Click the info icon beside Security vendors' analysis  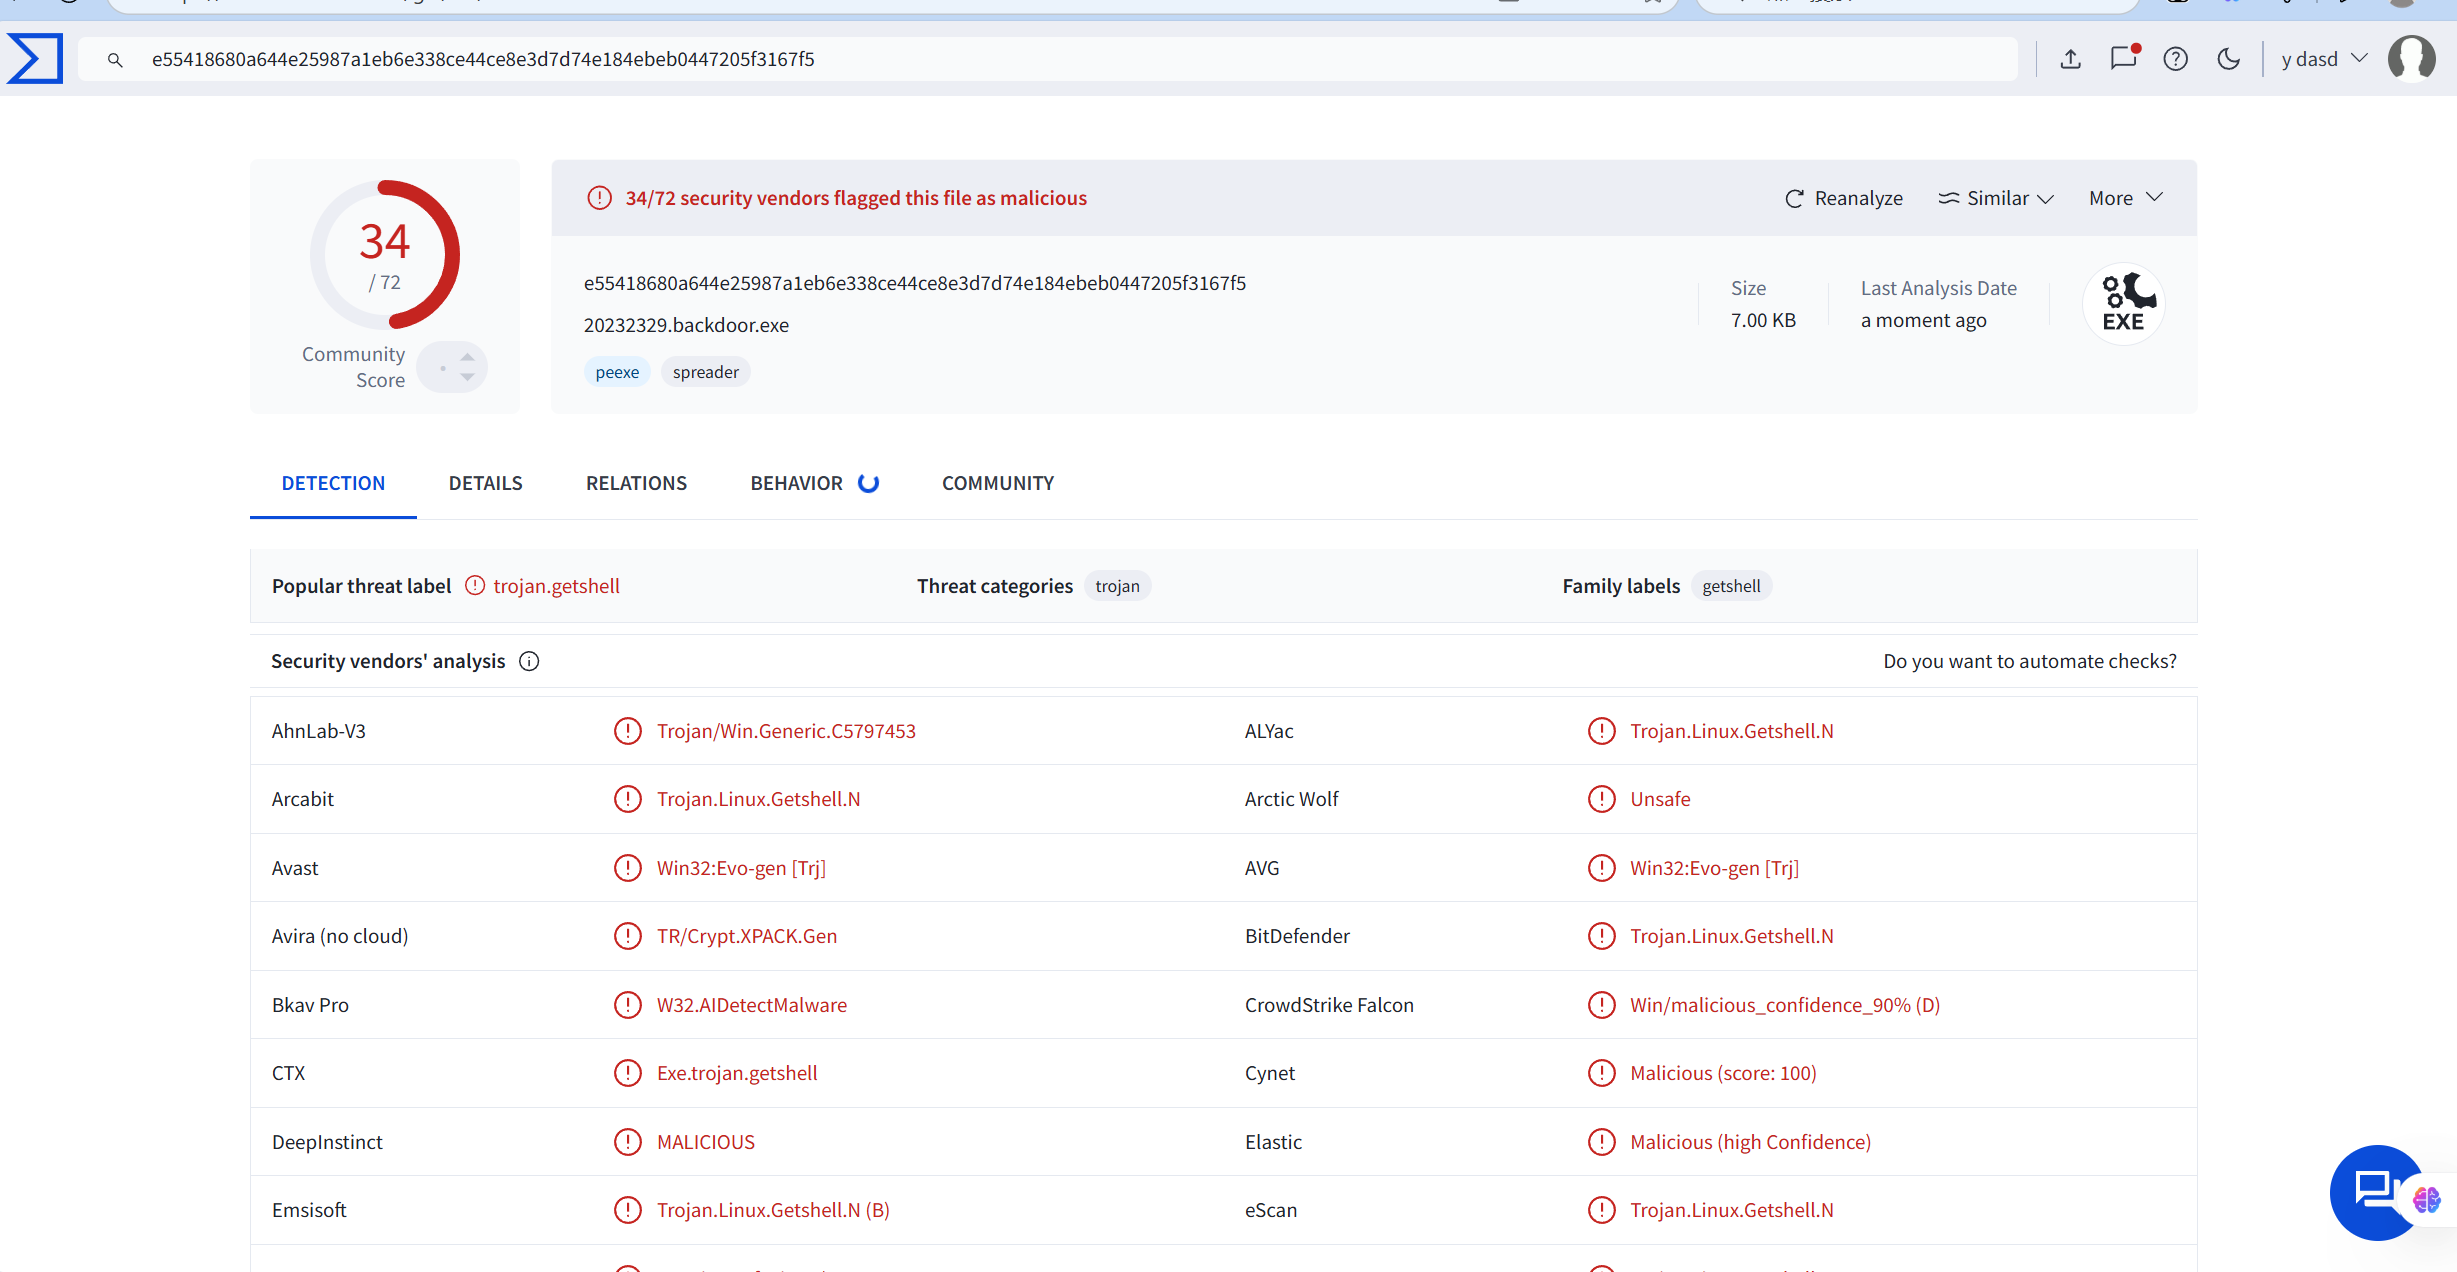[529, 661]
